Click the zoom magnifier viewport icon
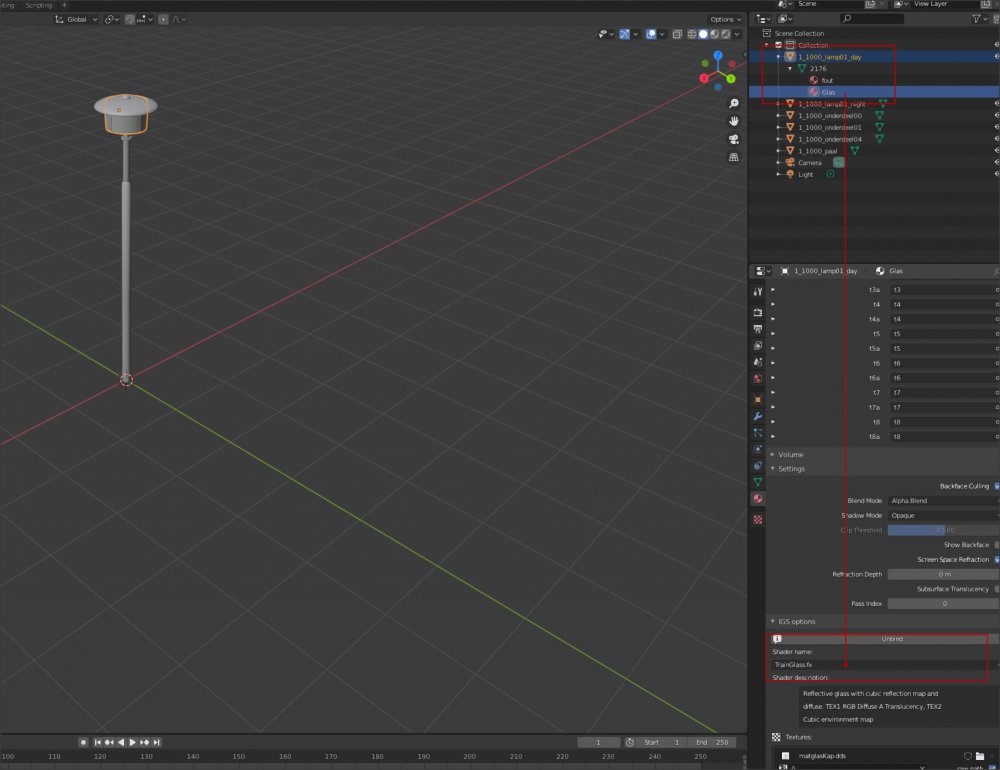This screenshot has width=1000, height=770. point(734,104)
